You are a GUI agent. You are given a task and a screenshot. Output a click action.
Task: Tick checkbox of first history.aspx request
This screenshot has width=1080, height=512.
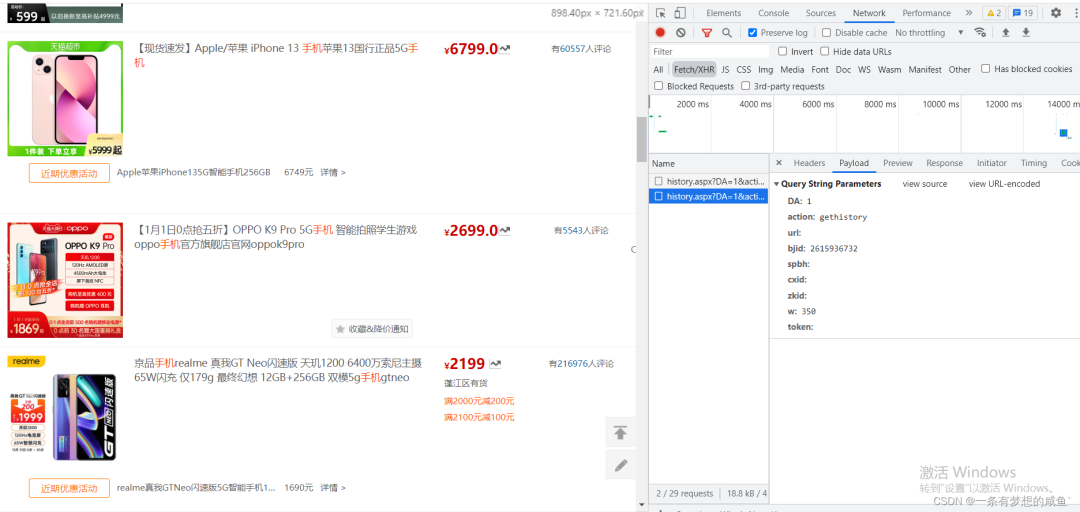point(659,181)
